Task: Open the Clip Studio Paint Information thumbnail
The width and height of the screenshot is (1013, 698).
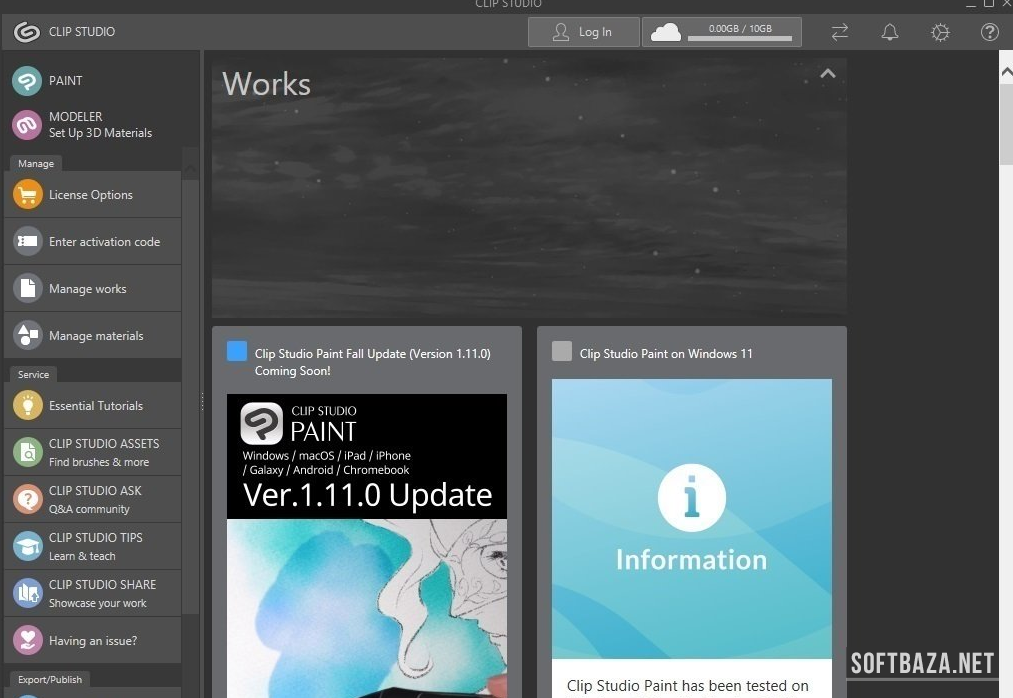Action: [x=691, y=518]
